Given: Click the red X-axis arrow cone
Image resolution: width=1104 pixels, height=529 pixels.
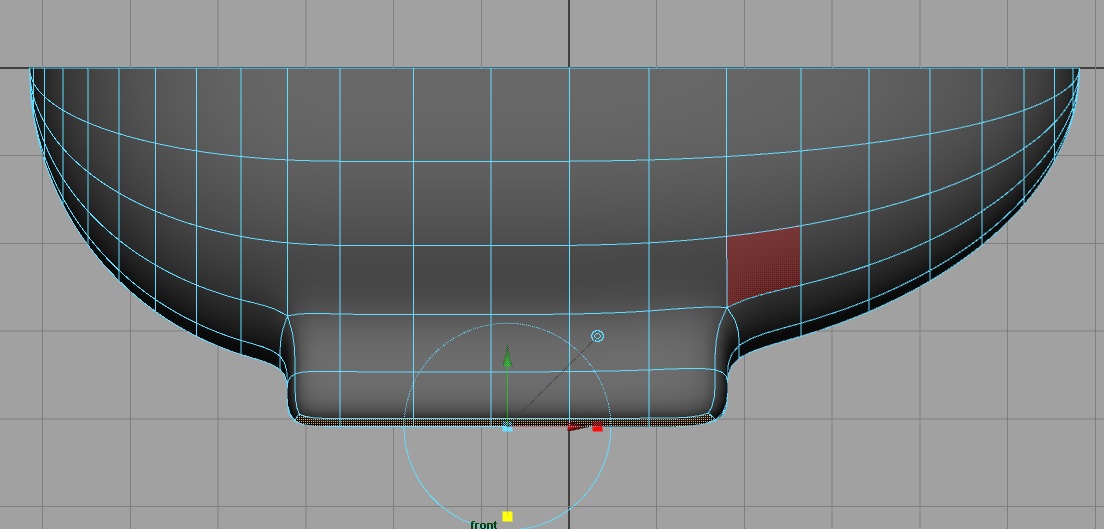Looking at the screenshot, I should (x=578, y=427).
